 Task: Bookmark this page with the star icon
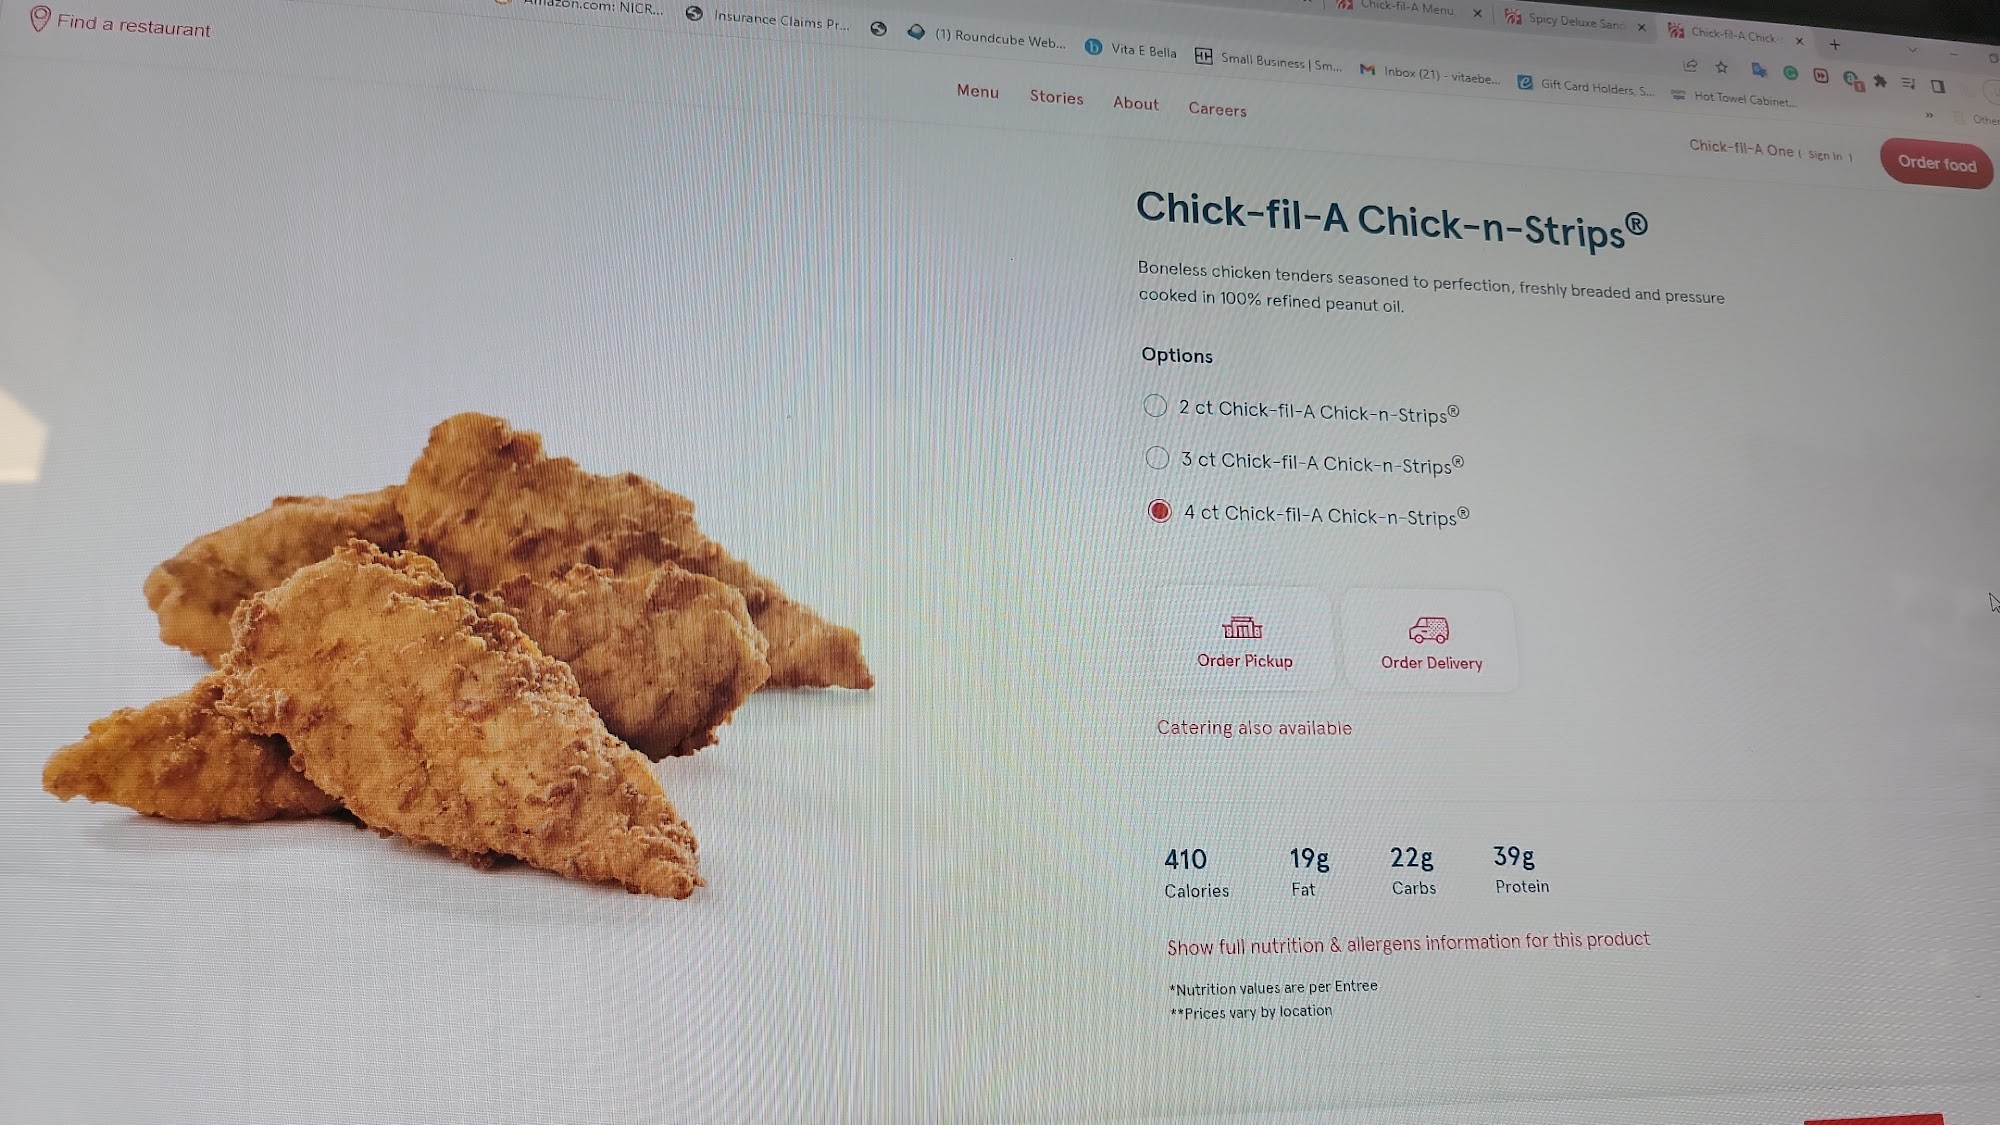(1721, 68)
